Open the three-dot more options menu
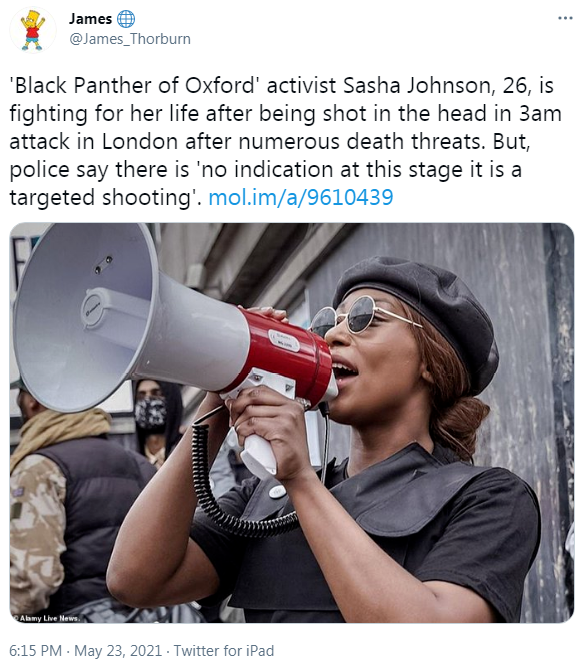This screenshot has height=670, width=583. (565, 18)
